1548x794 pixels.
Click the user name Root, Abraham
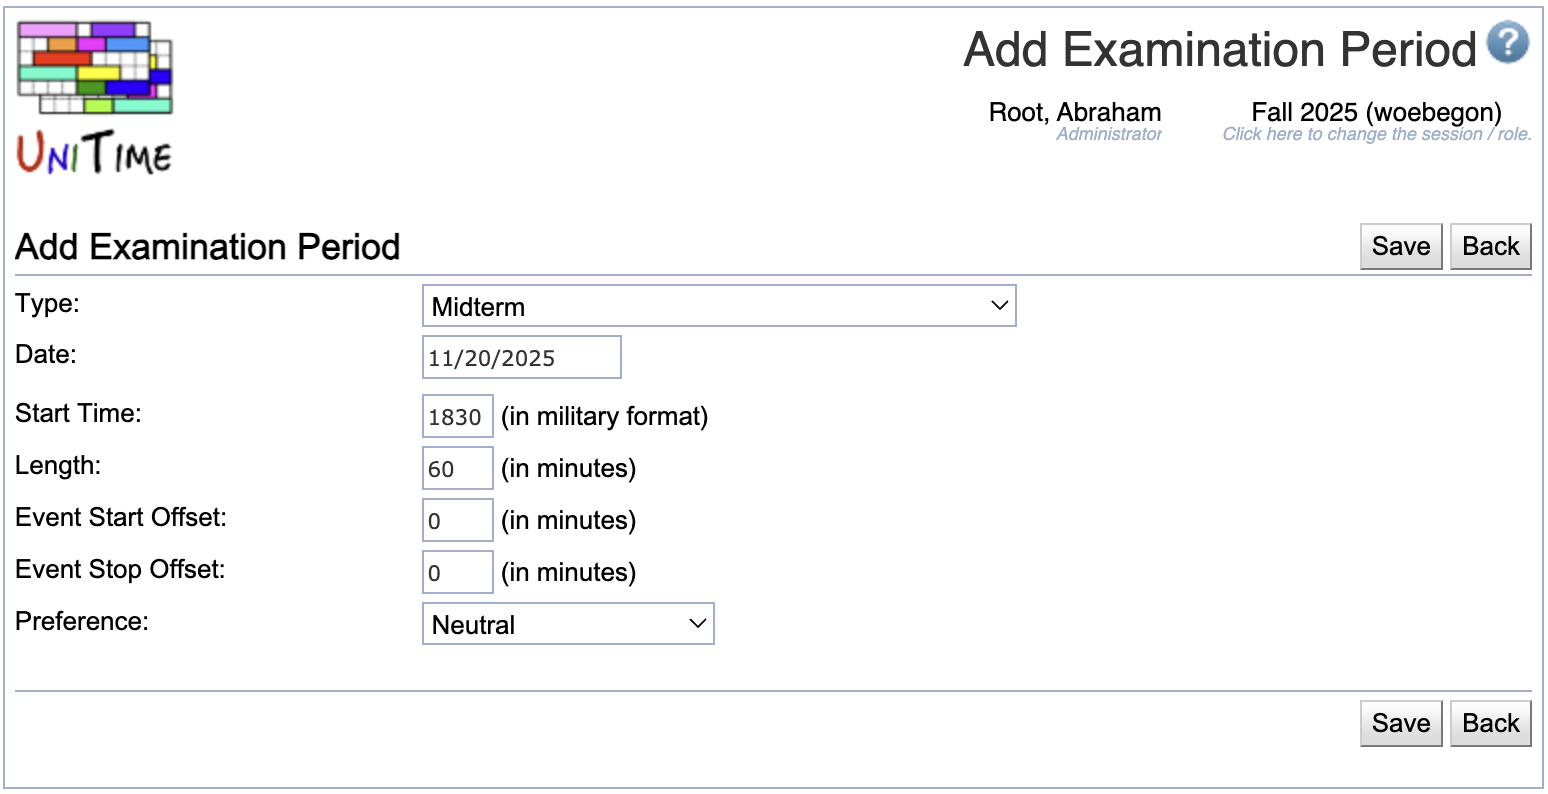point(1075,112)
